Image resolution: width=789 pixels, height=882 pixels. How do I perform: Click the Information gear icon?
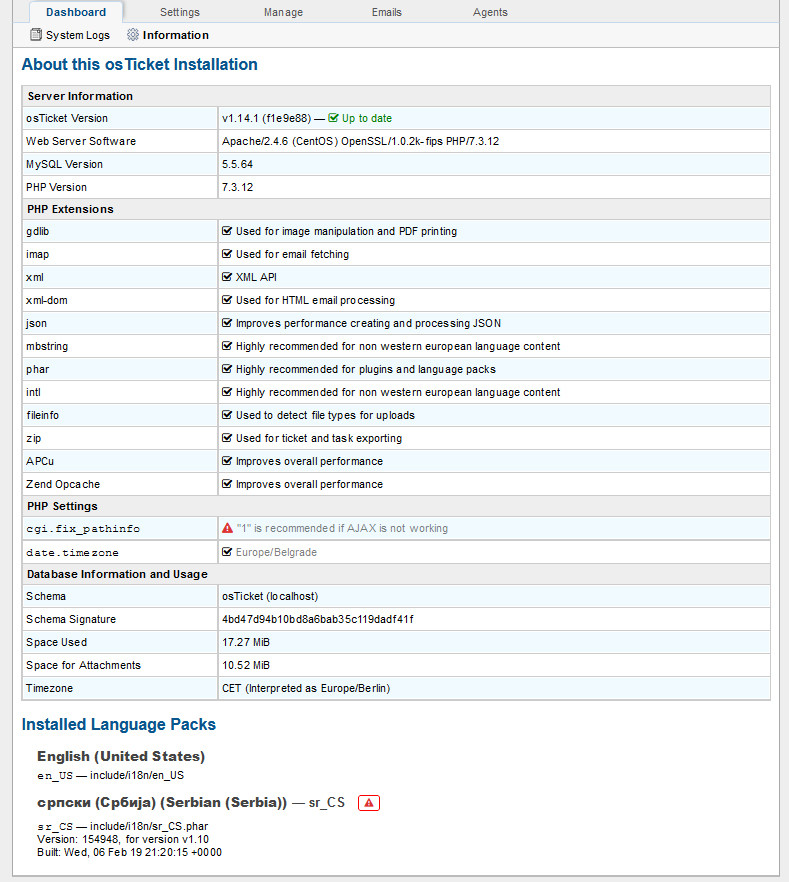[133, 35]
